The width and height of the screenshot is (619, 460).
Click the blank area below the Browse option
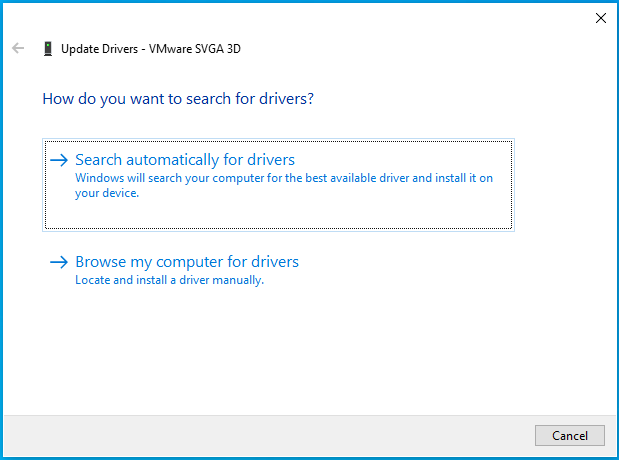[300, 350]
